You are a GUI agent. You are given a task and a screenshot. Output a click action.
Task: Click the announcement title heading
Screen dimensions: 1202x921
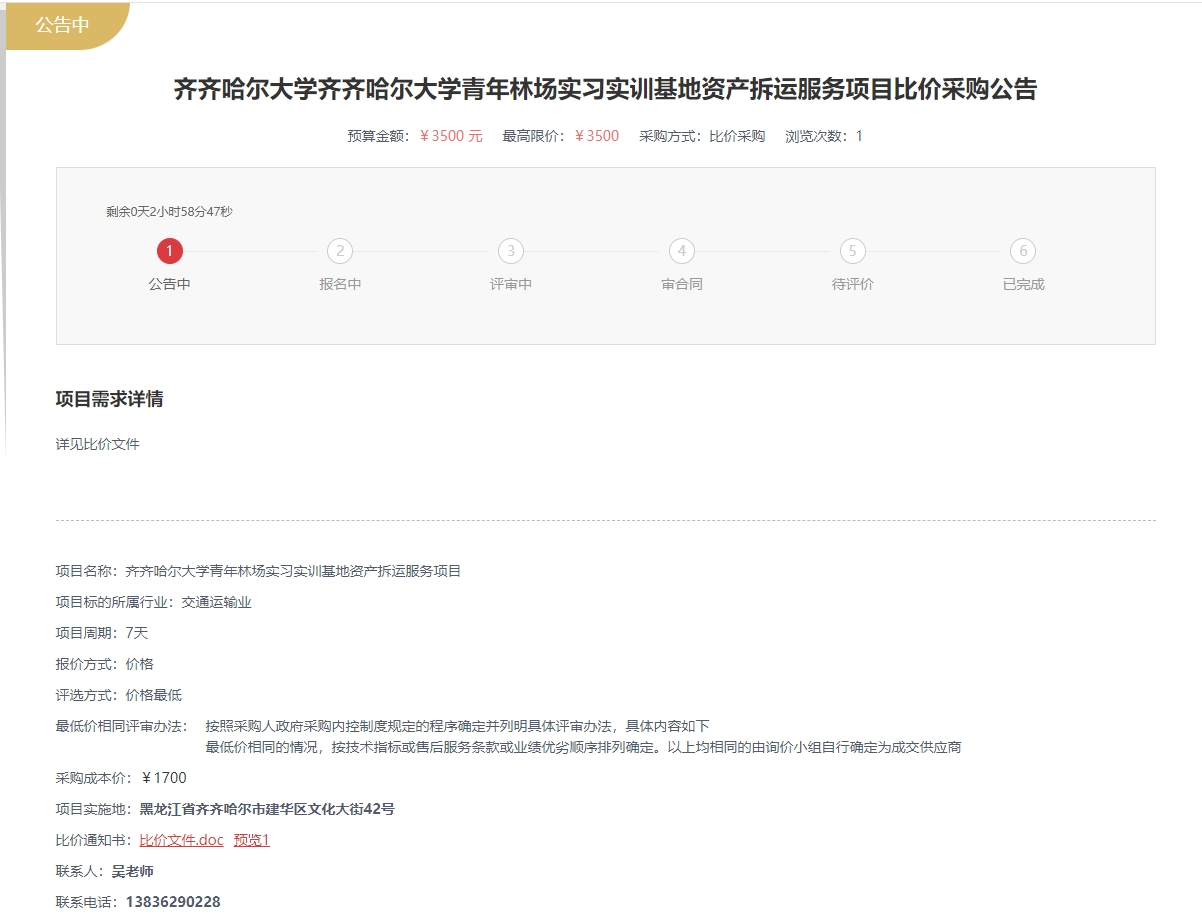point(605,90)
